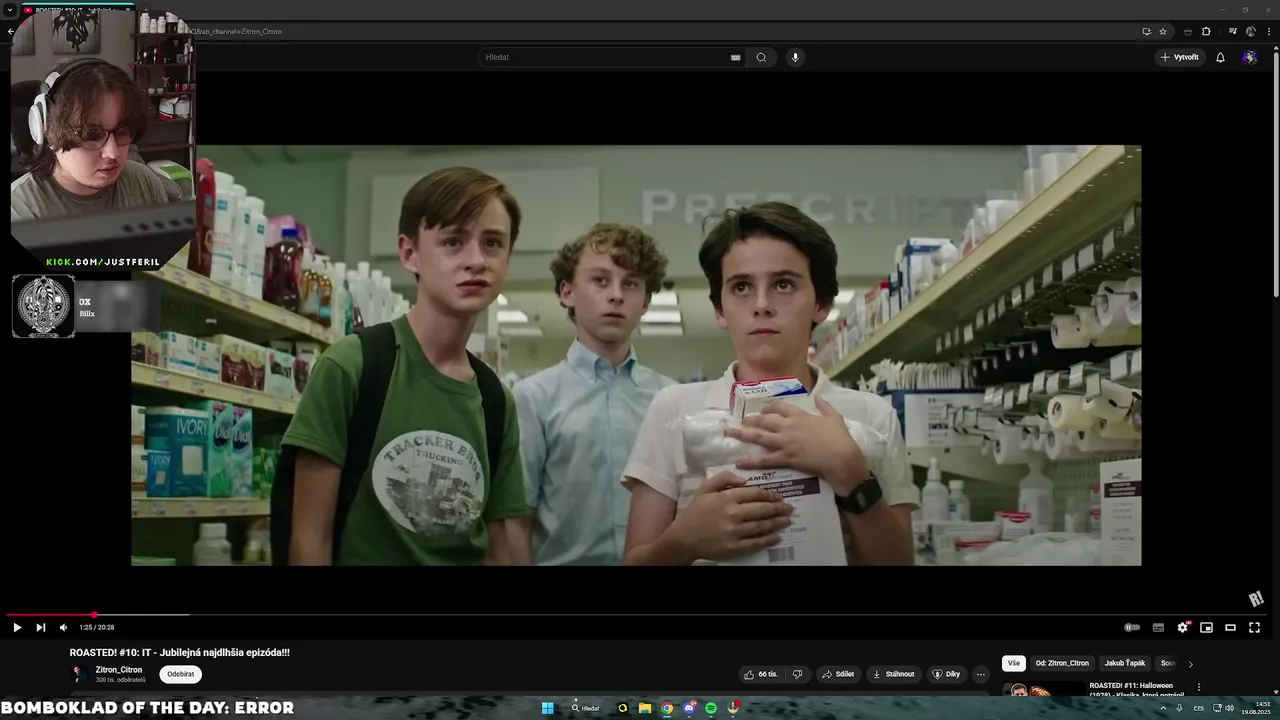Open File Explorer from taskbar
Image resolution: width=1280 pixels, height=720 pixels.
645,708
